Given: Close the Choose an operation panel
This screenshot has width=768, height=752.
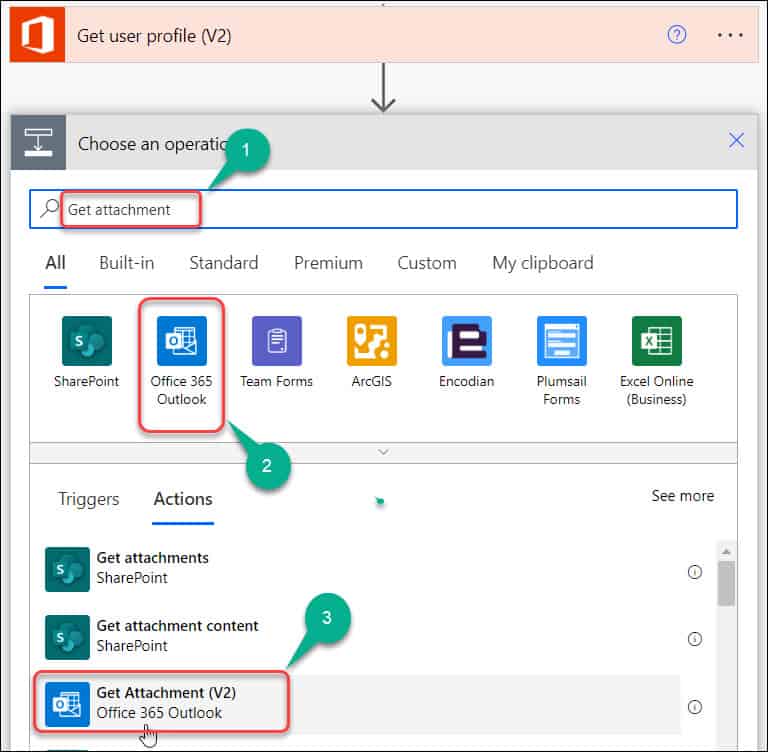Looking at the screenshot, I should 736,141.
